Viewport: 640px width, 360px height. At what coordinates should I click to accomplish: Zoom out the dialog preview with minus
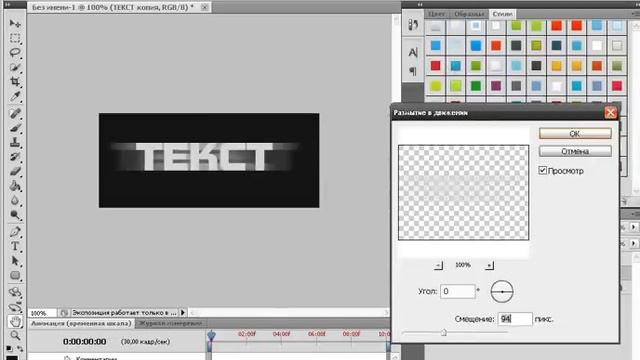tap(438, 265)
